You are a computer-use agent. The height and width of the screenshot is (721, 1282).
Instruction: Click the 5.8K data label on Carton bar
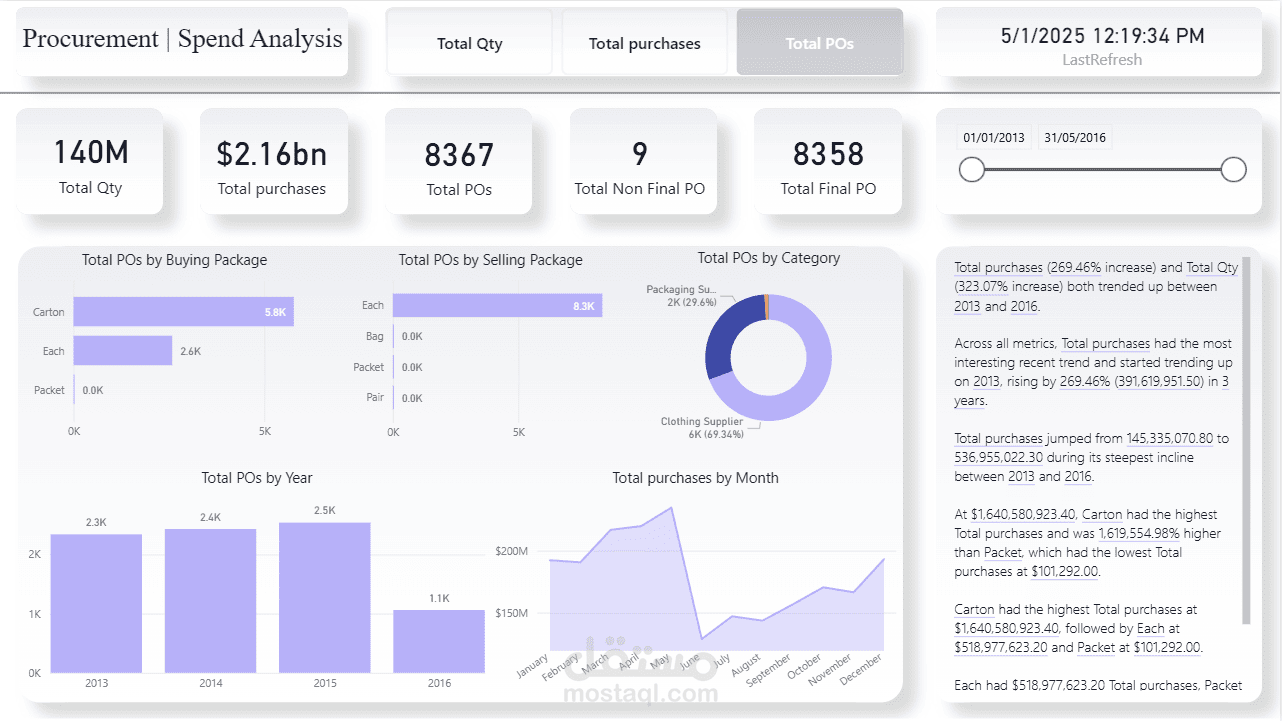[x=275, y=312]
